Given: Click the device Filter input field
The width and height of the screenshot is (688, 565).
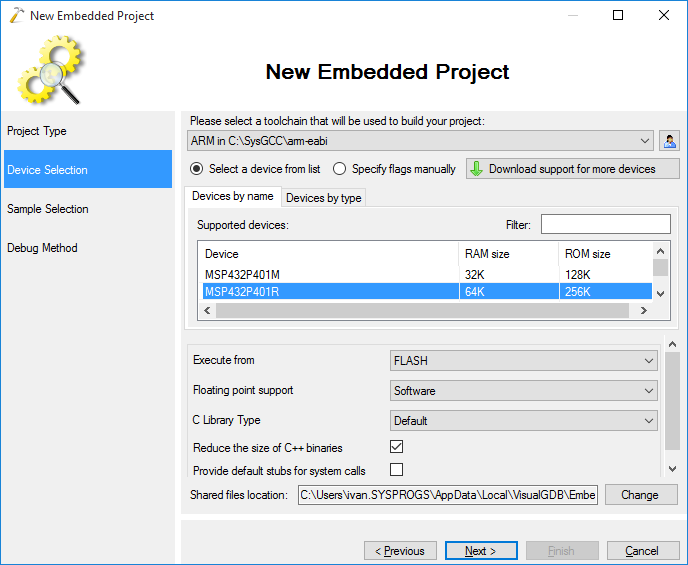Looking at the screenshot, I should pyautogui.click(x=606, y=224).
